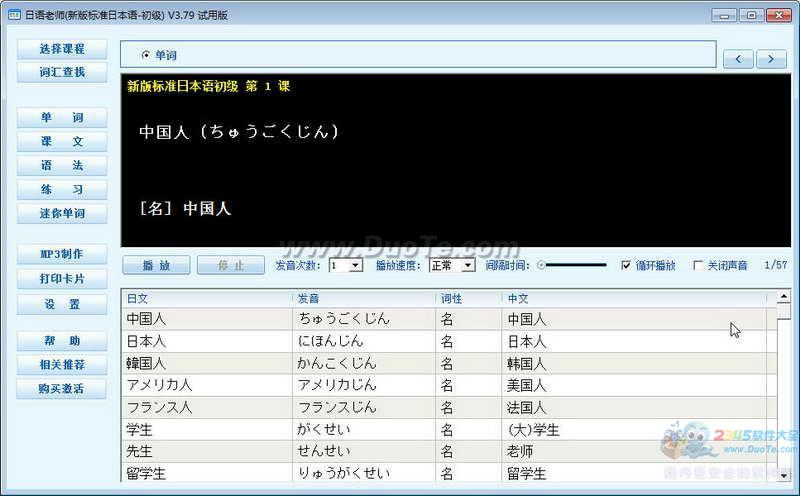
Task: Enable the 关闭声音 mute checkbox
Action: tap(698, 265)
